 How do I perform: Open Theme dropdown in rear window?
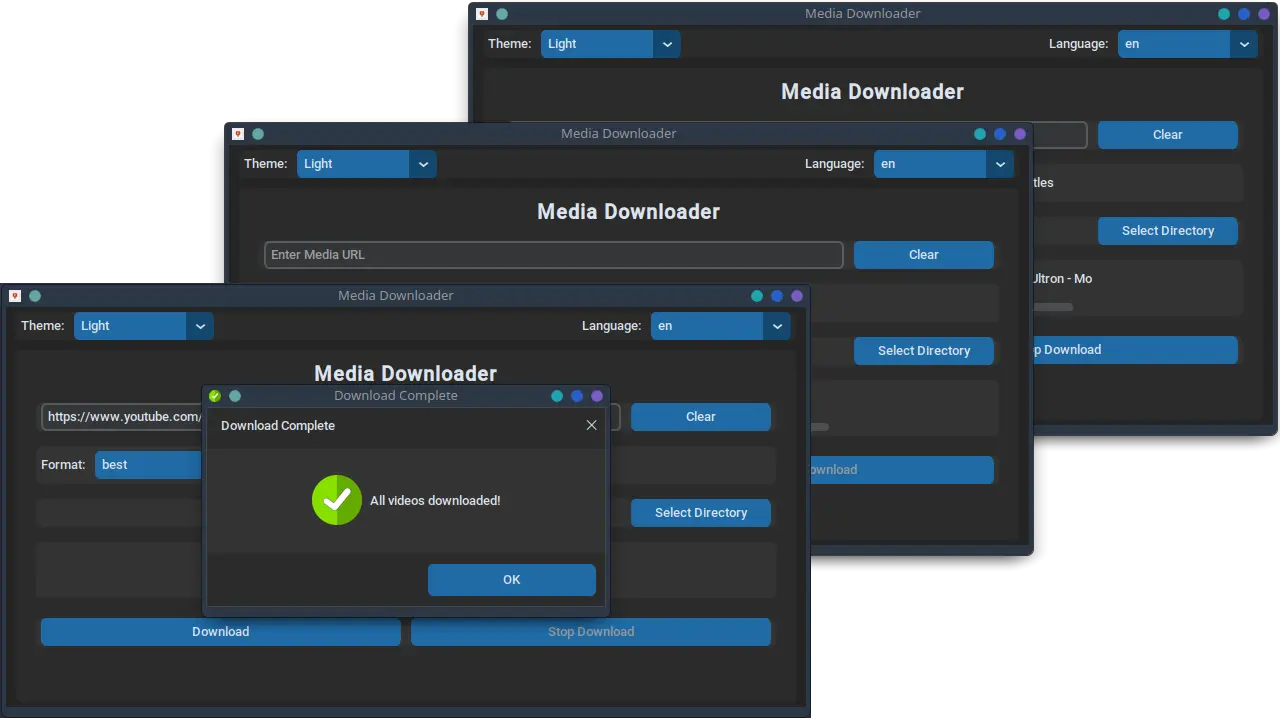pyautogui.click(x=610, y=44)
